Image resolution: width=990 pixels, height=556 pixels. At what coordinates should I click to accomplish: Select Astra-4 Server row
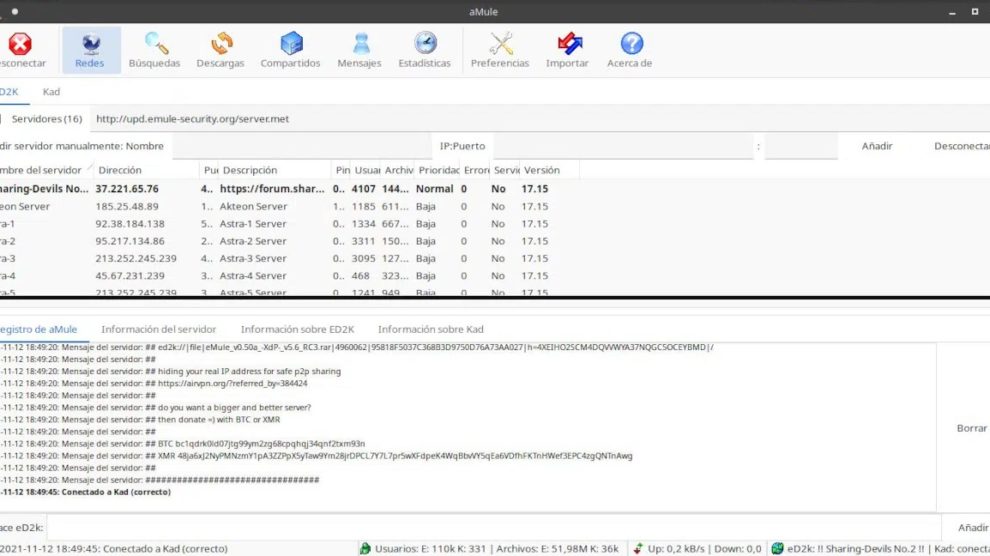pyautogui.click(x=289, y=276)
